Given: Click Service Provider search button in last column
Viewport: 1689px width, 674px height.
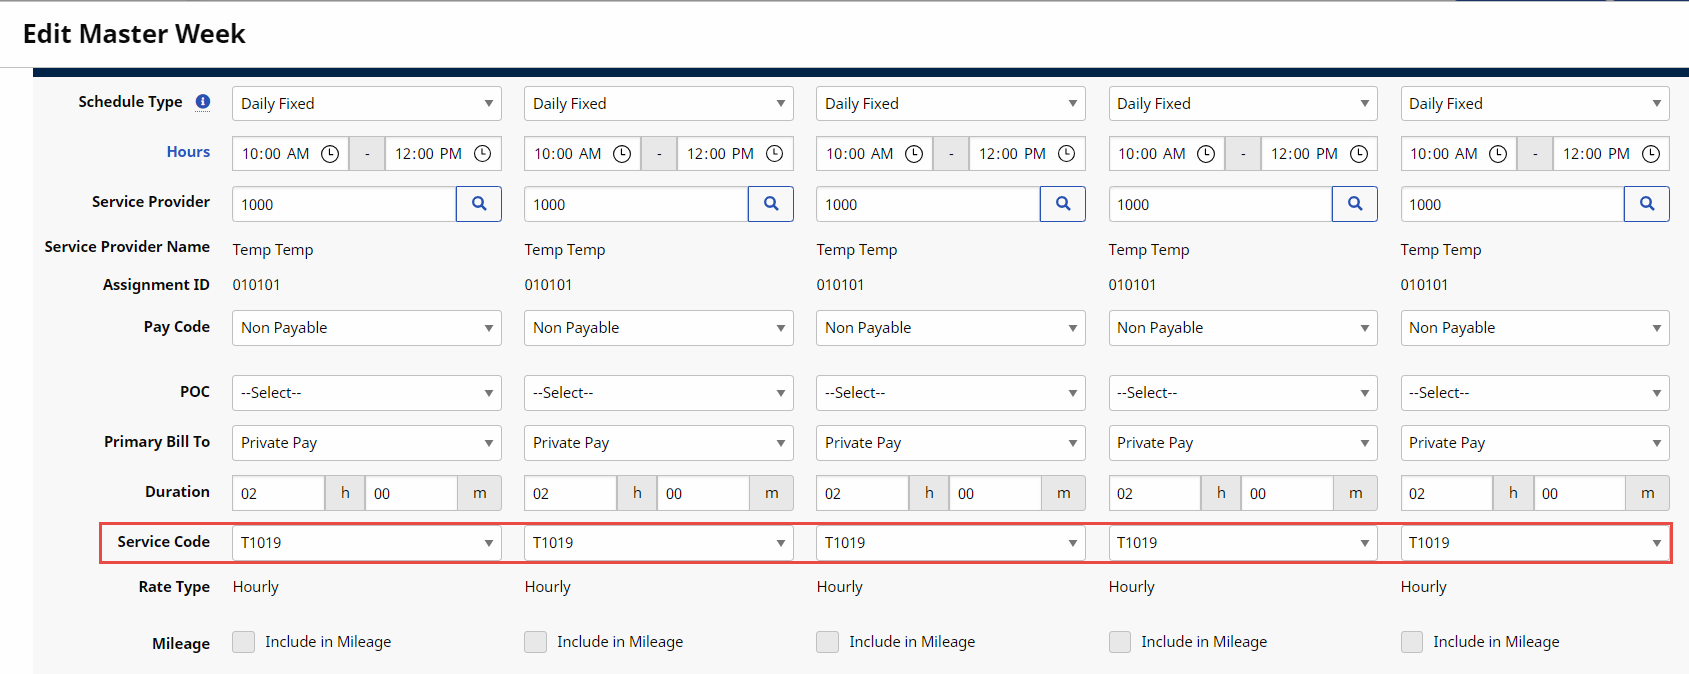Looking at the screenshot, I should (x=1647, y=204).
